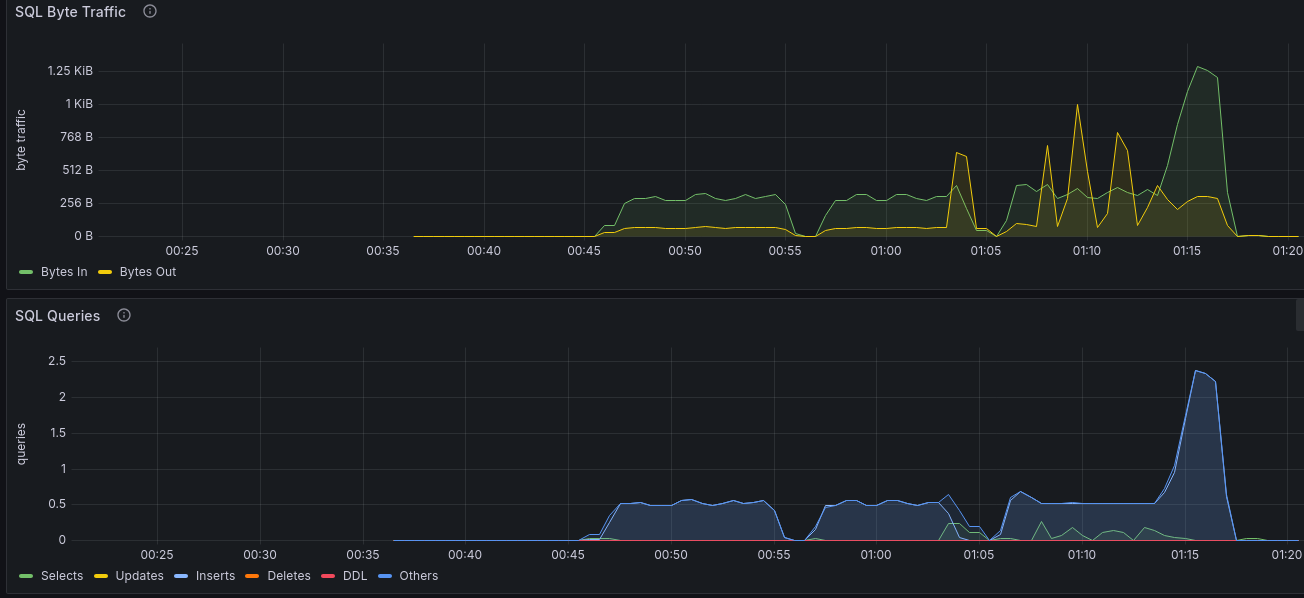
Task: Click the scrollbar handle beside SQL Queries panel
Action: [1299, 315]
